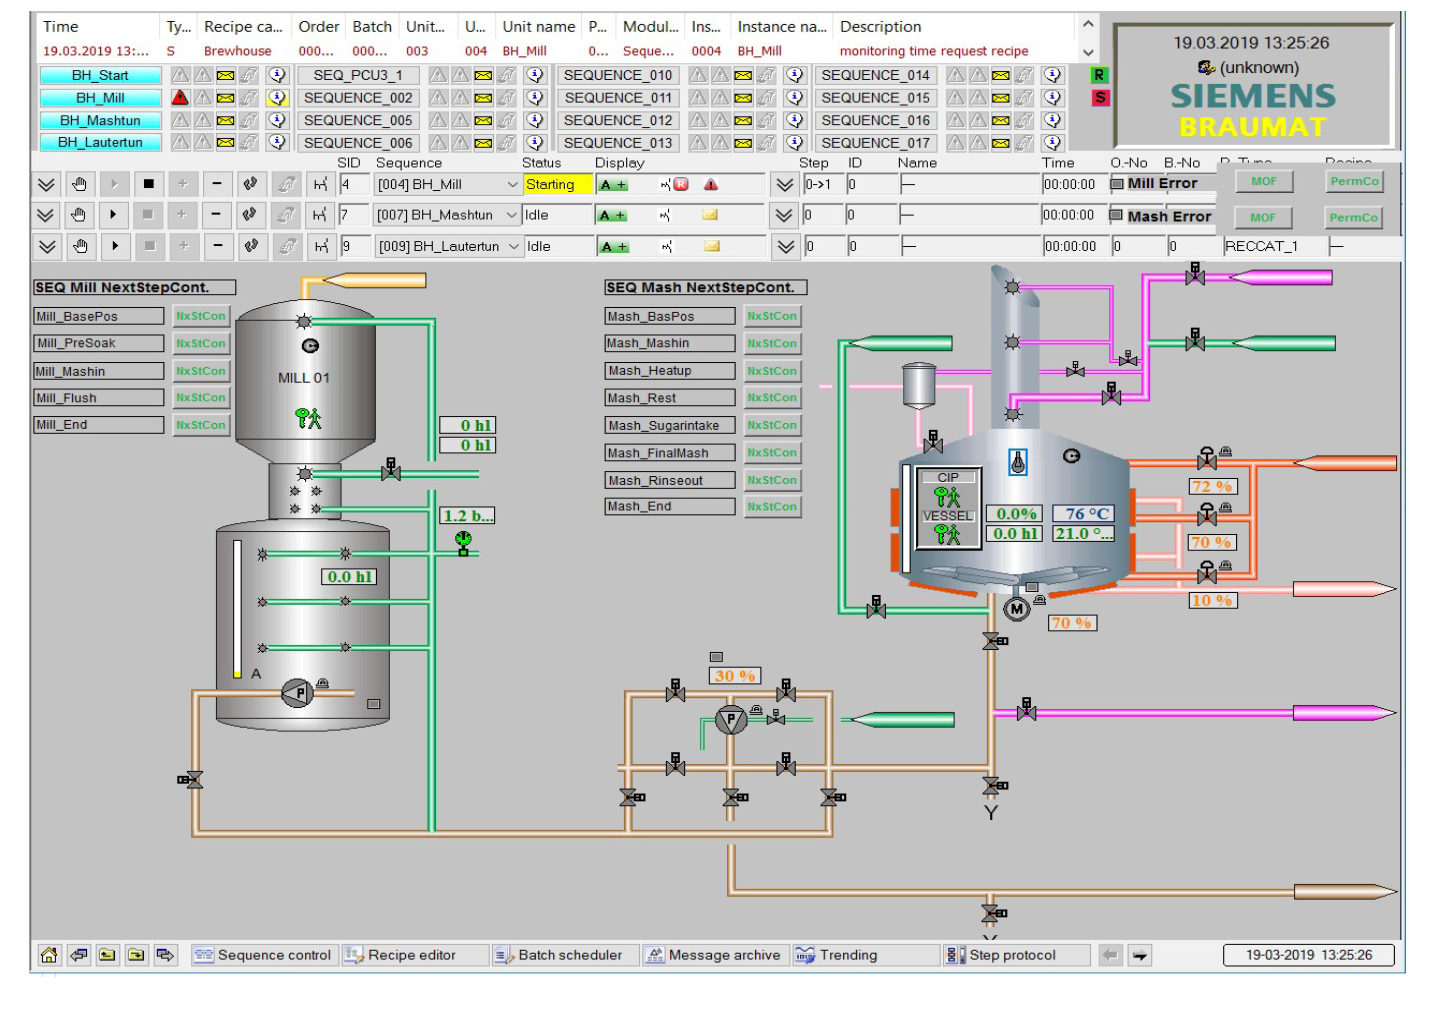Screen dimensions: 1436x1028
Task: Open the Message archive tab
Action: click(715, 955)
